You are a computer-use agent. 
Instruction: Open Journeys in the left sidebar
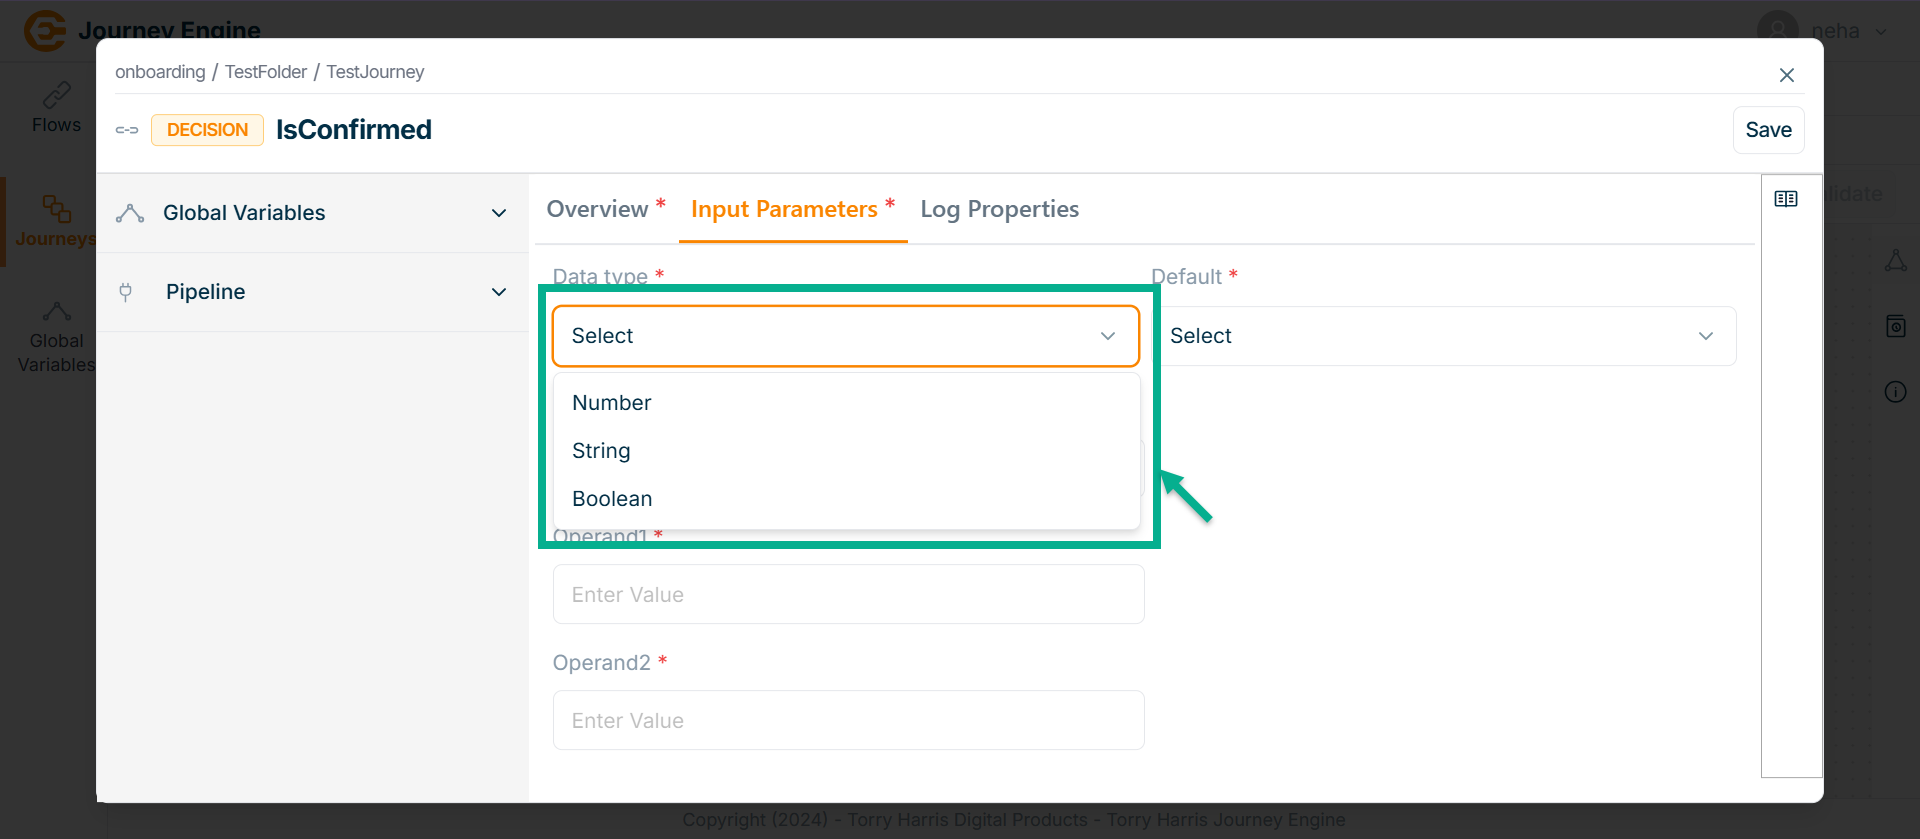(56, 221)
